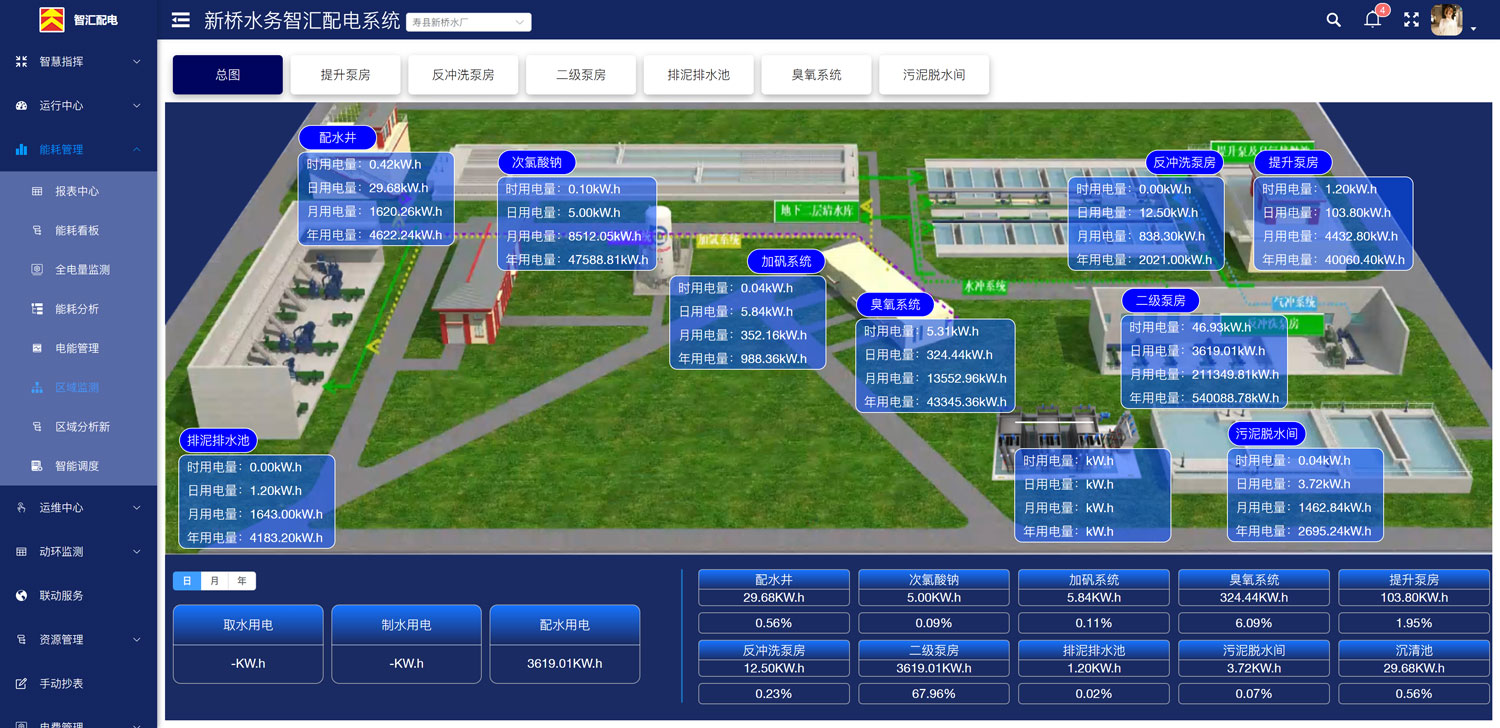Click the 配水井 label on map
The width and height of the screenshot is (1500, 728).
click(x=337, y=138)
